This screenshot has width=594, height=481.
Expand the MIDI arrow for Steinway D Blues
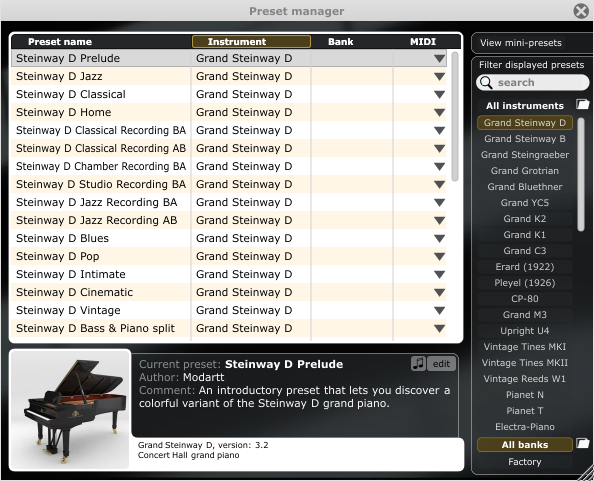tap(439, 239)
